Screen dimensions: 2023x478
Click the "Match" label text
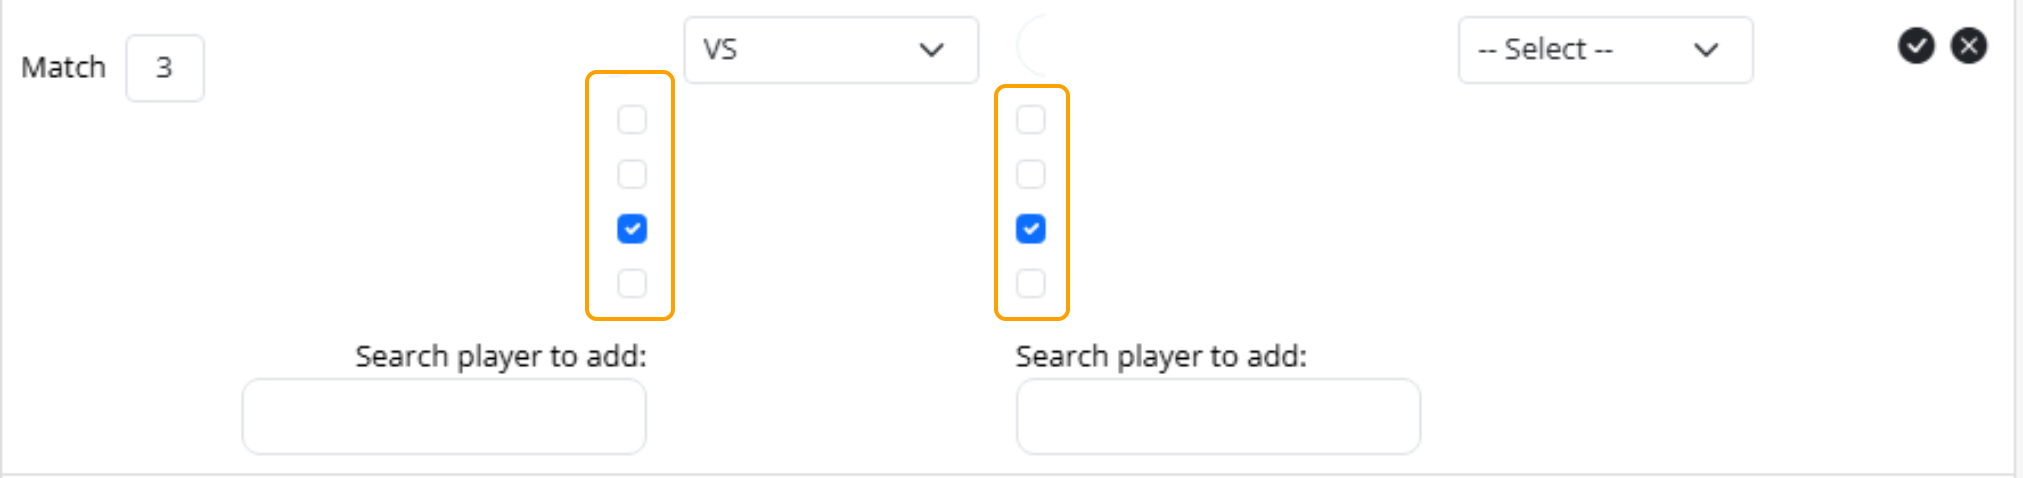(x=63, y=68)
